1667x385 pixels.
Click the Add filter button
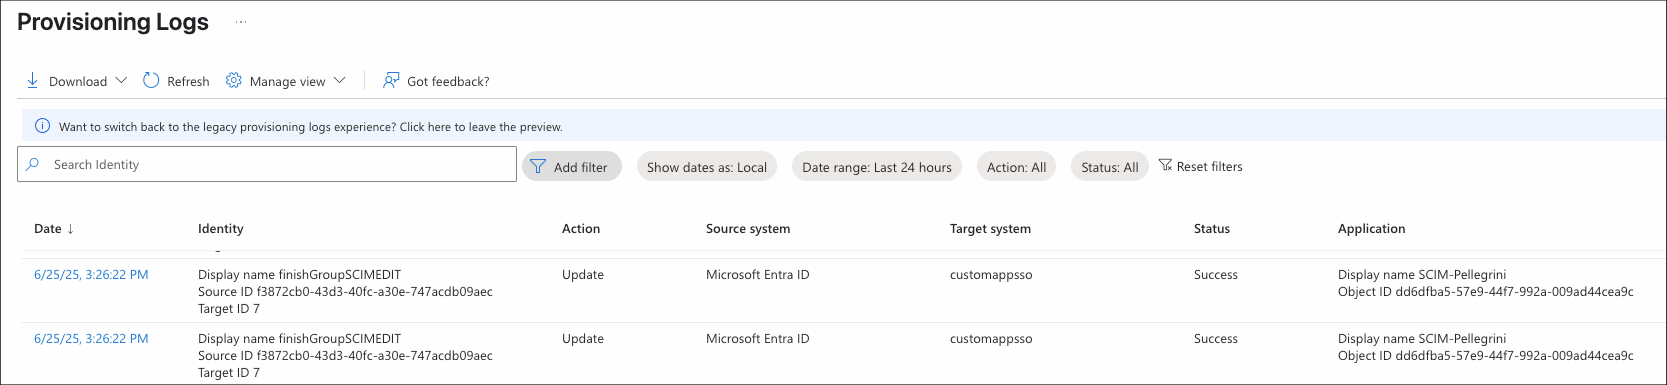[x=572, y=166]
